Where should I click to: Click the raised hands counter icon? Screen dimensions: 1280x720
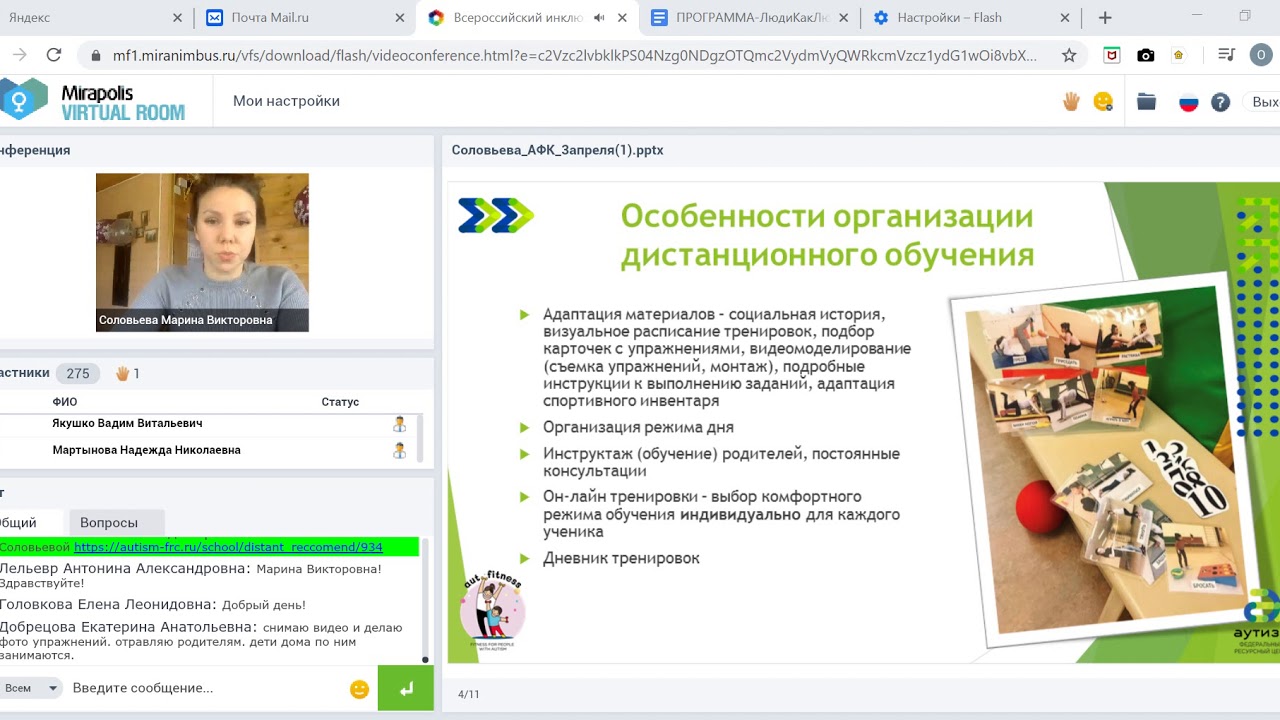pos(123,373)
